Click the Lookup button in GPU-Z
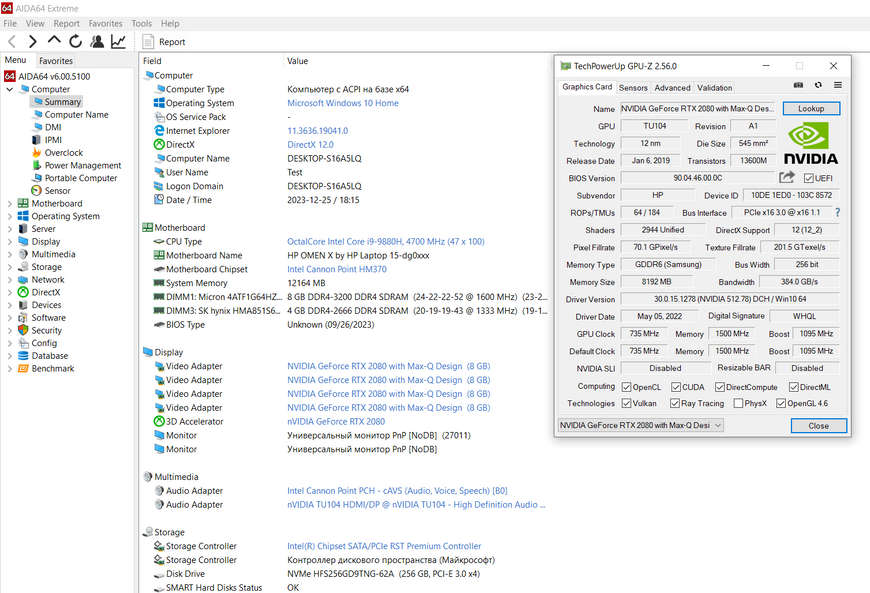 811,109
